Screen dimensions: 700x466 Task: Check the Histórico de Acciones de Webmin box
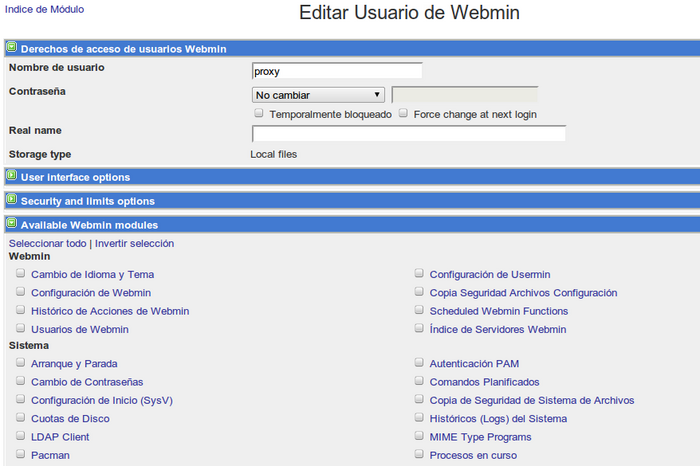tap(20, 310)
